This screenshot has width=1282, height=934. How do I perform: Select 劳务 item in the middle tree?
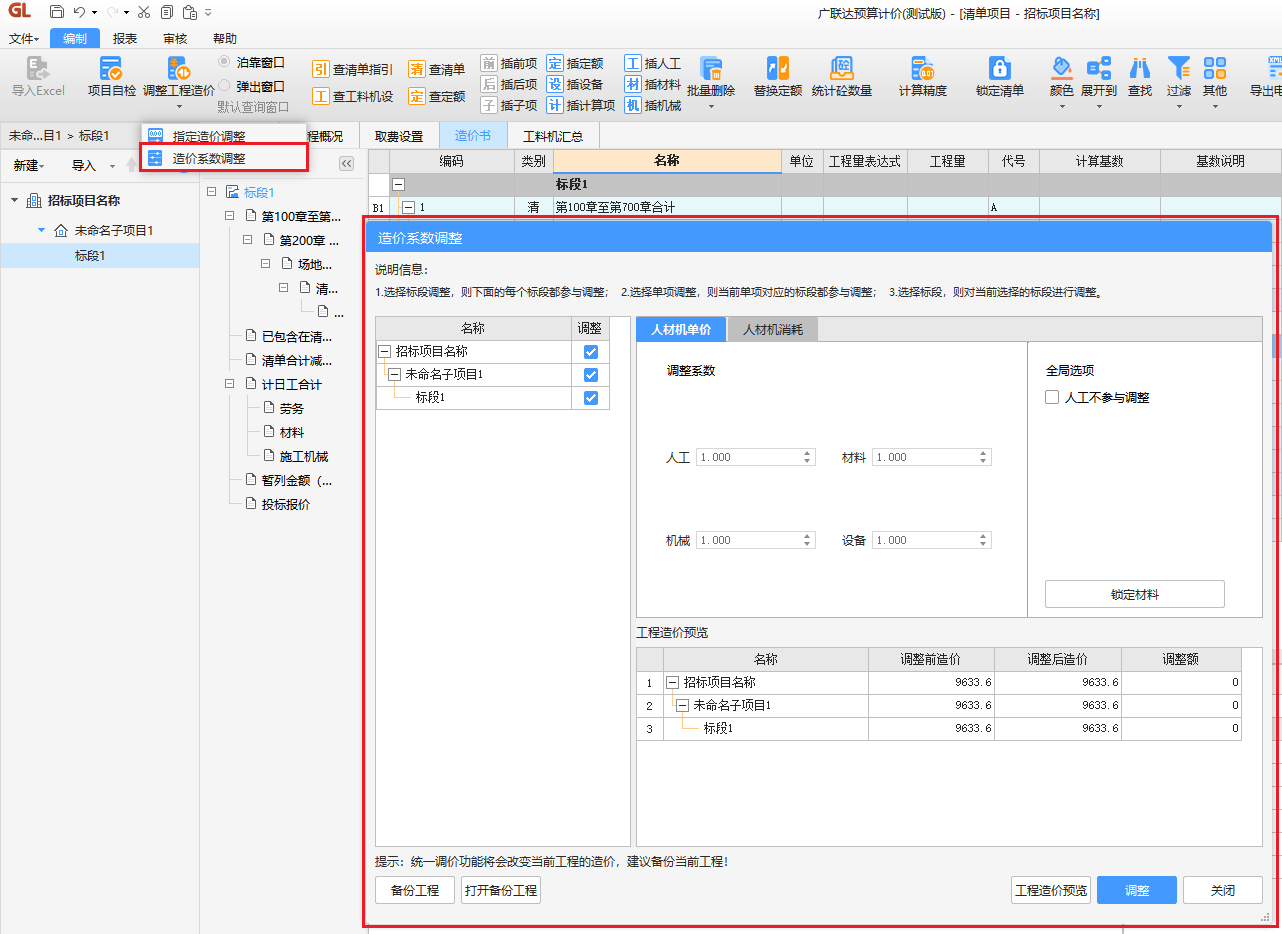(292, 408)
